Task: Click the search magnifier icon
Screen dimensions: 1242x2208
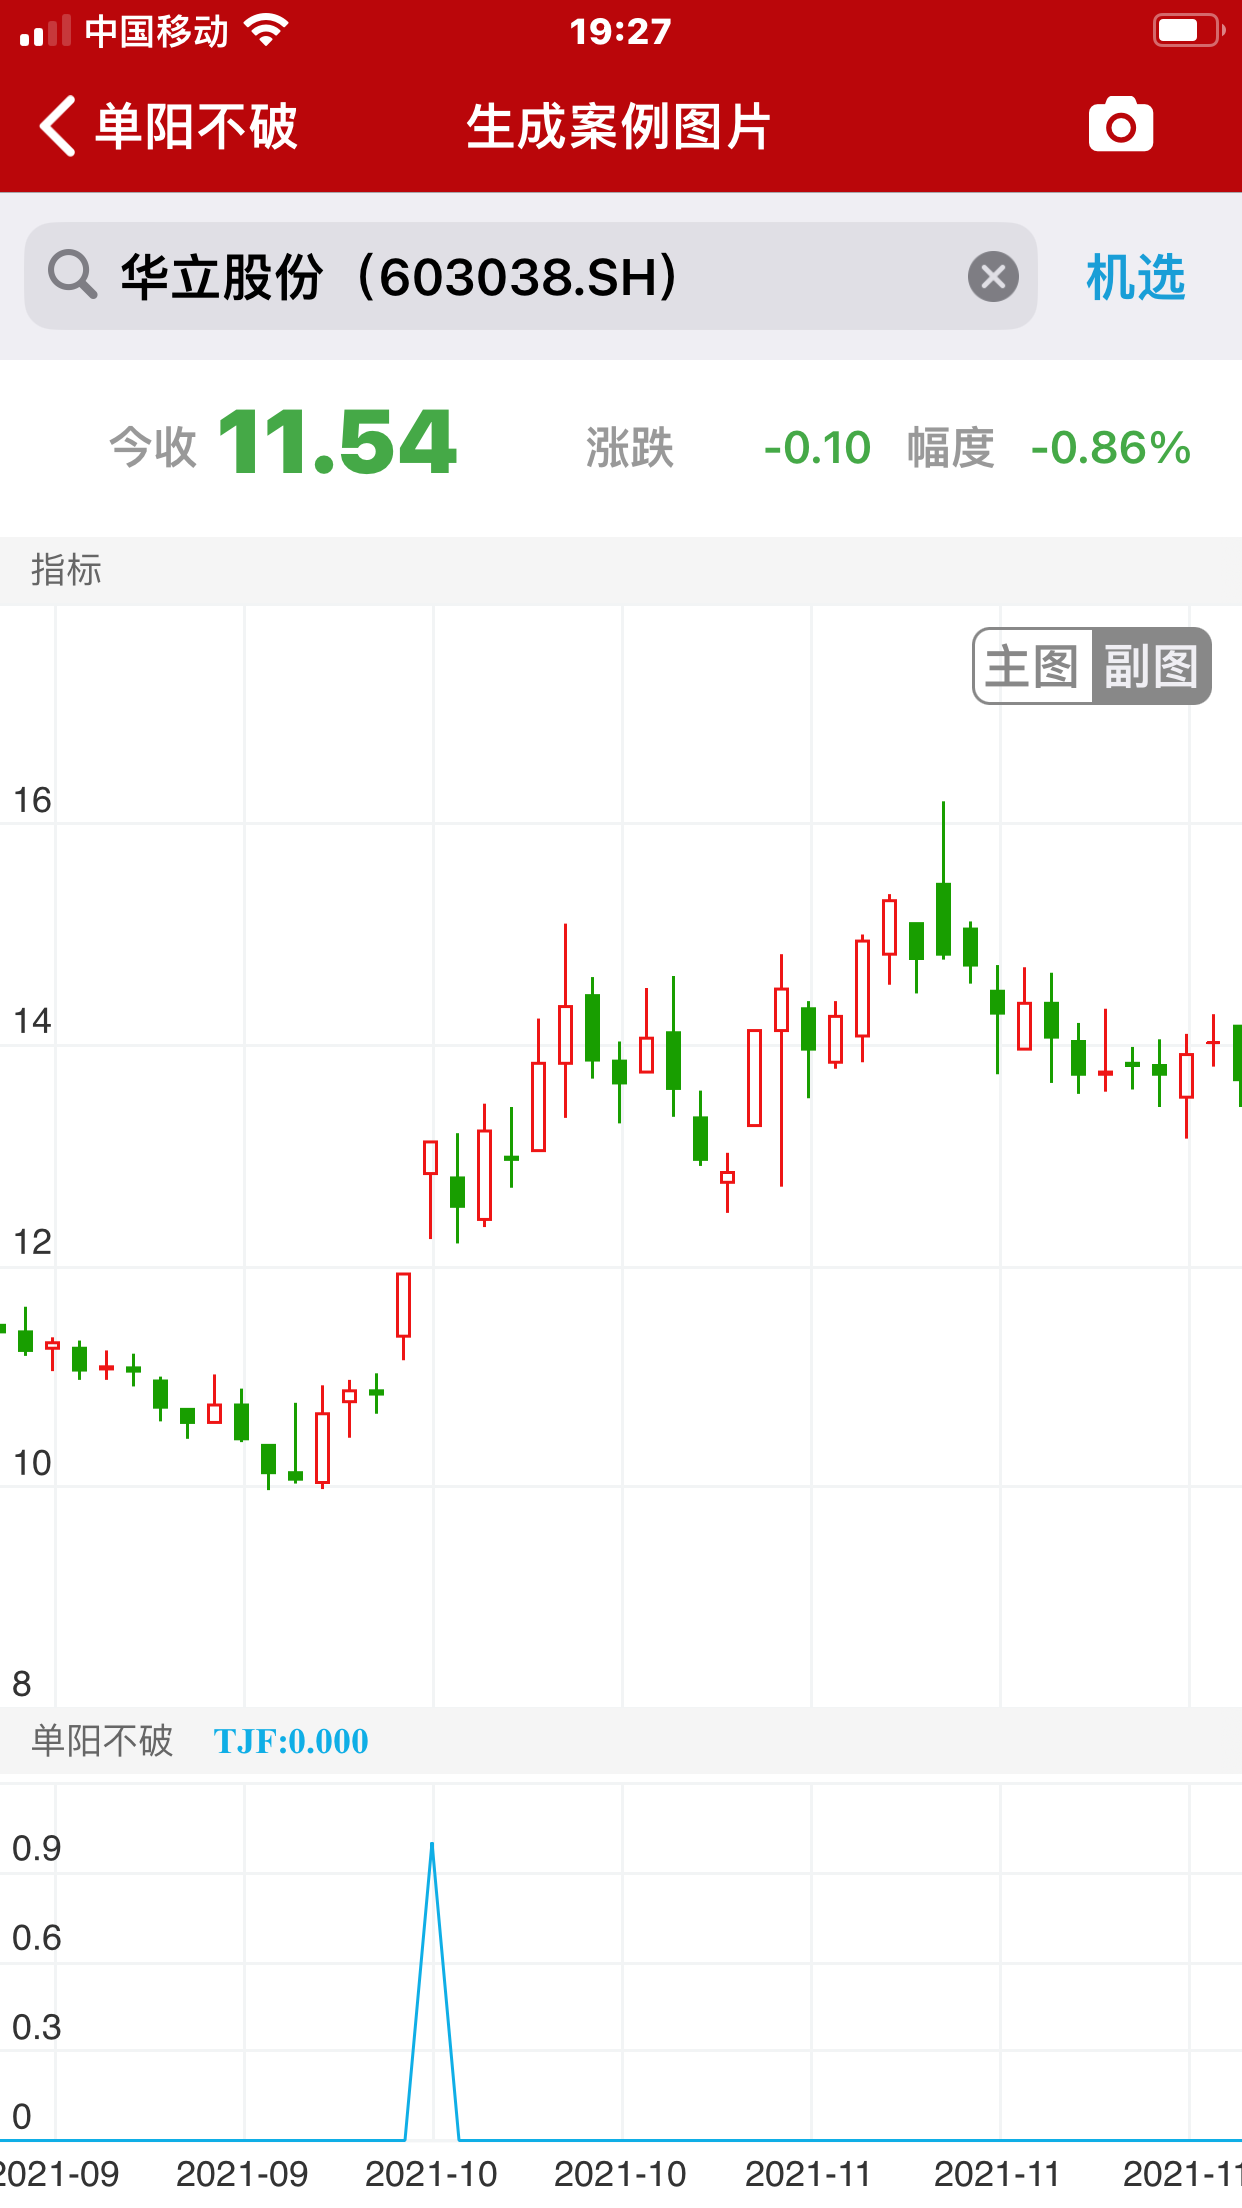Action: [72, 275]
